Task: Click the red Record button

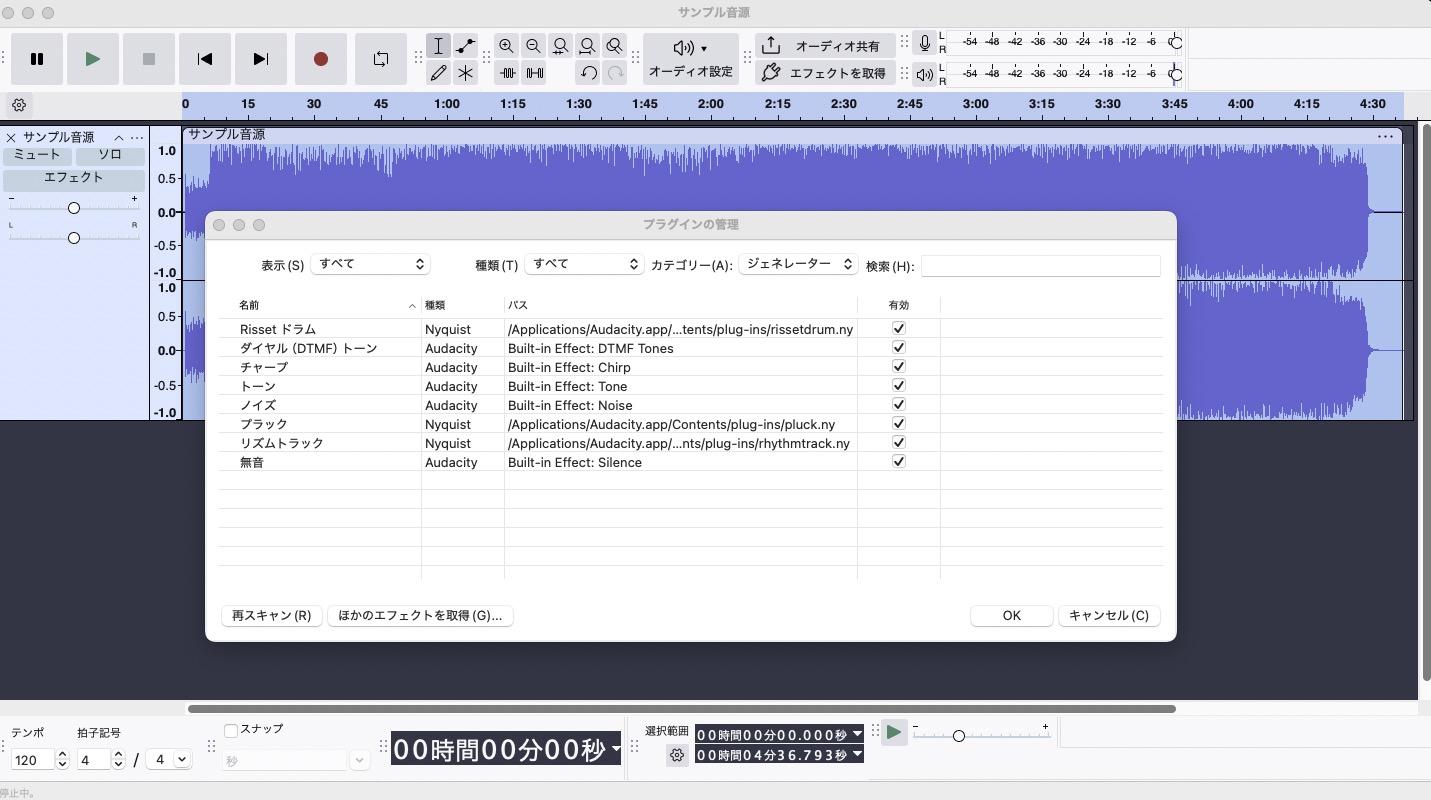Action: click(x=321, y=59)
